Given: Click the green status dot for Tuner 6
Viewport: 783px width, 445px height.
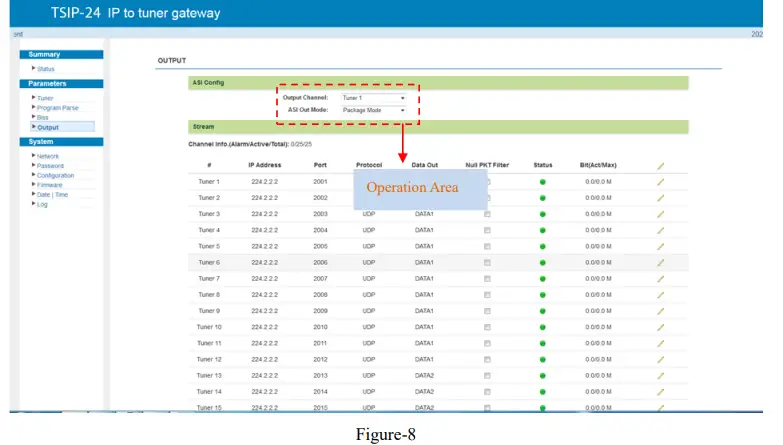Looking at the screenshot, I should pyautogui.click(x=543, y=263).
